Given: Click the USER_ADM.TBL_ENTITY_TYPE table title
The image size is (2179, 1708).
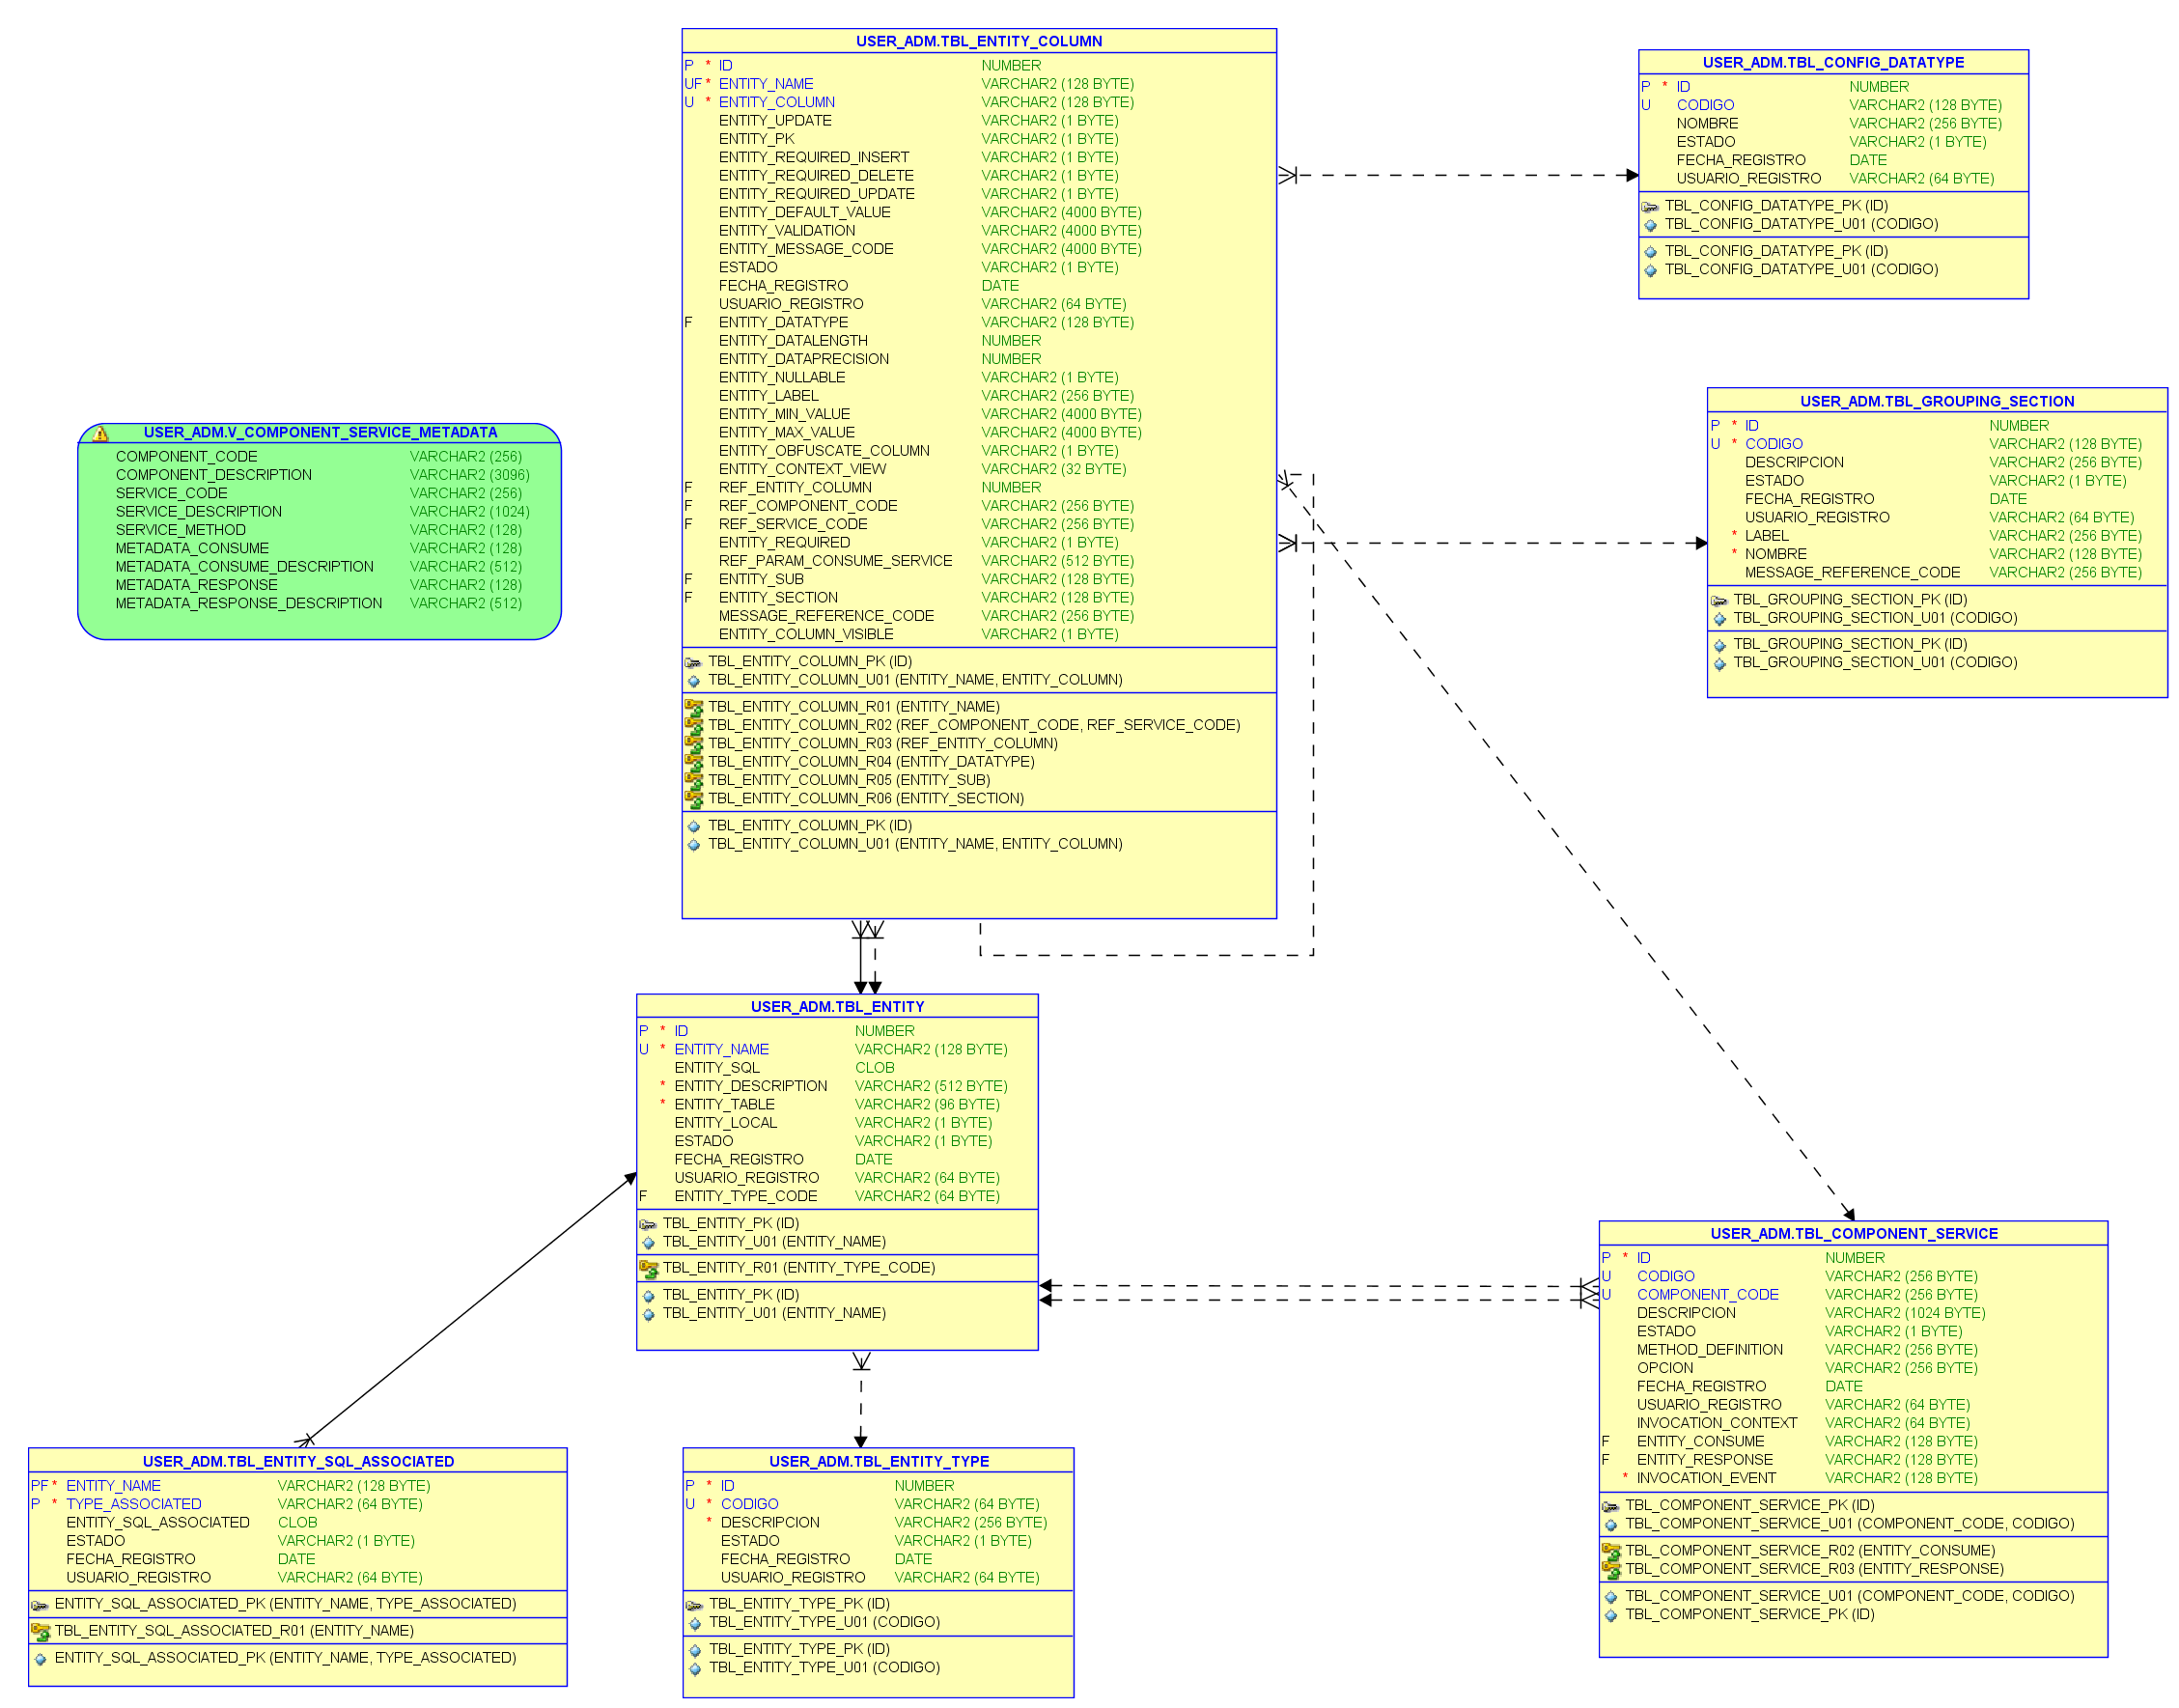Looking at the screenshot, I should (878, 1461).
